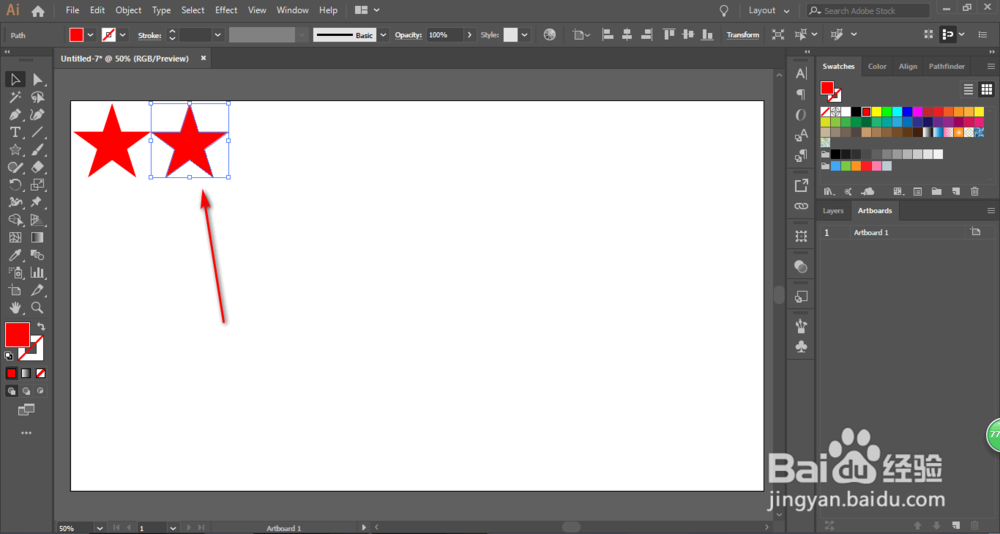Open the fill color dropdown in control bar
The image size is (1000, 534).
click(90, 35)
